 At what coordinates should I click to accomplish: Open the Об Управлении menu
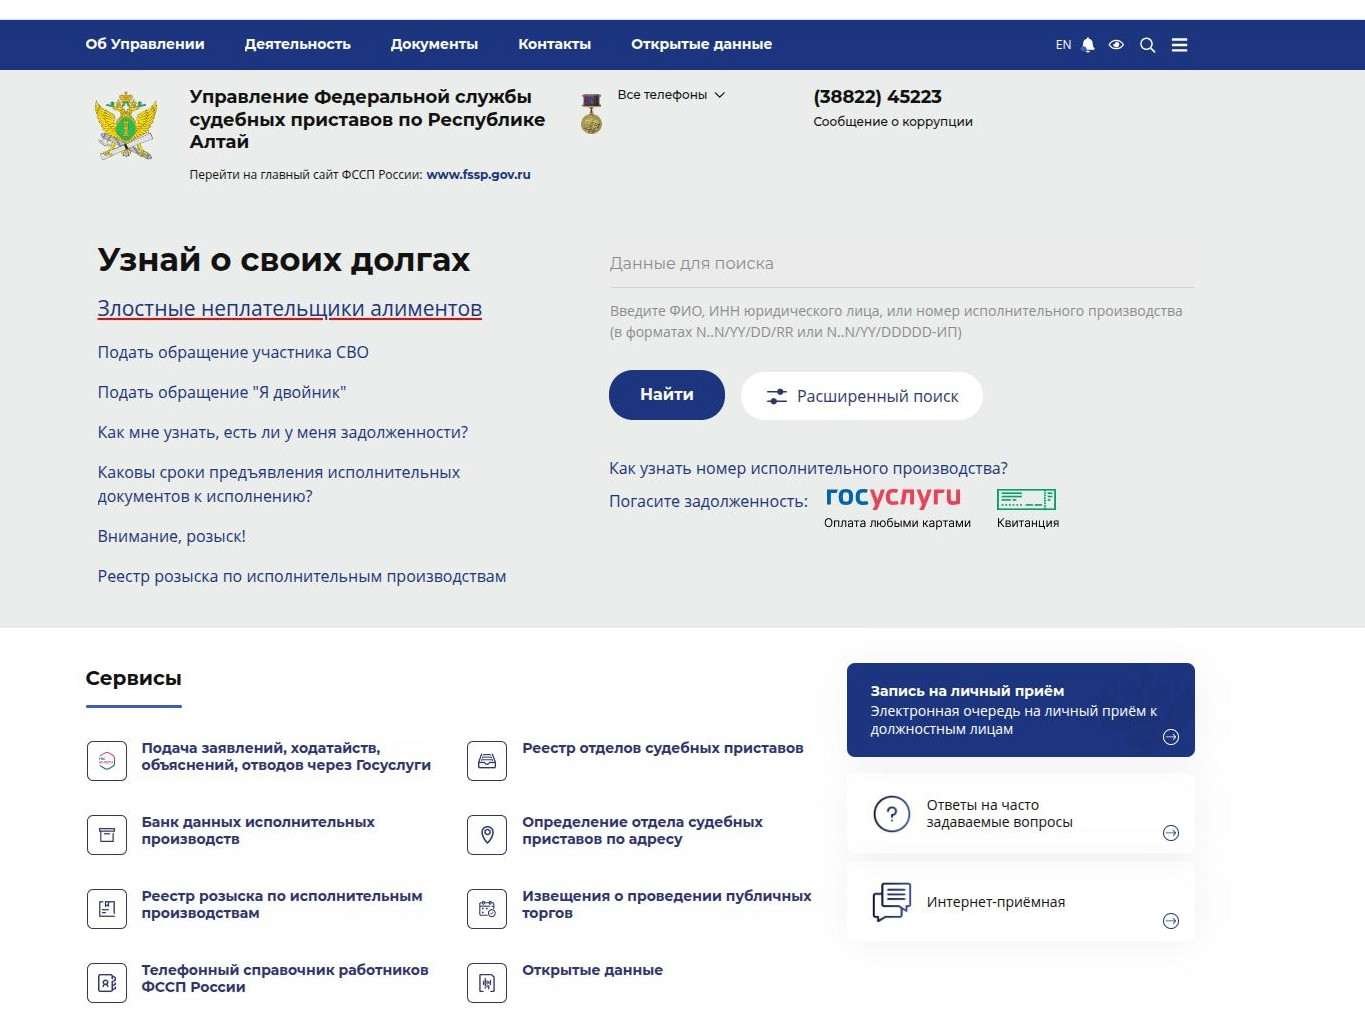(145, 44)
